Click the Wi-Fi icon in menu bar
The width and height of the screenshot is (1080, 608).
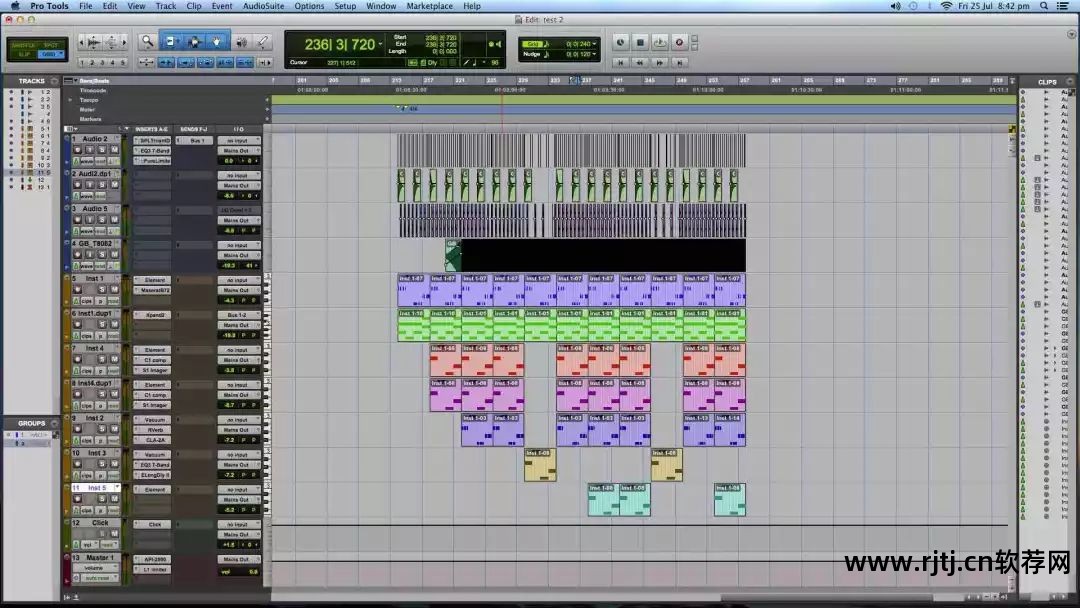[x=946, y=6]
